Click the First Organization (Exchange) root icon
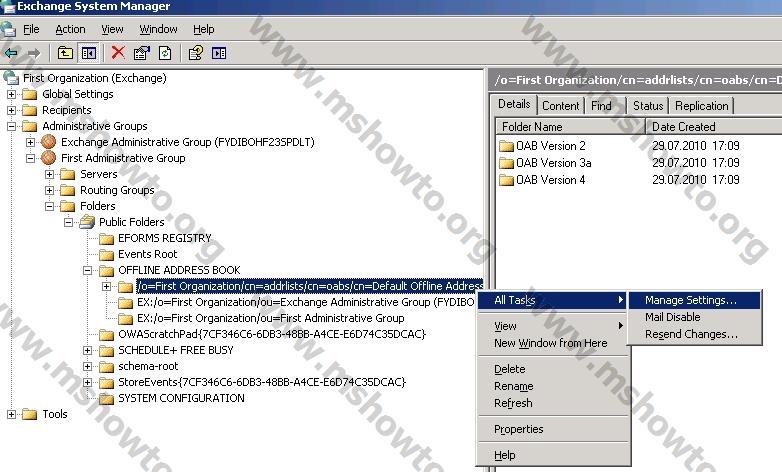This screenshot has height=472, width=782. [x=11, y=78]
